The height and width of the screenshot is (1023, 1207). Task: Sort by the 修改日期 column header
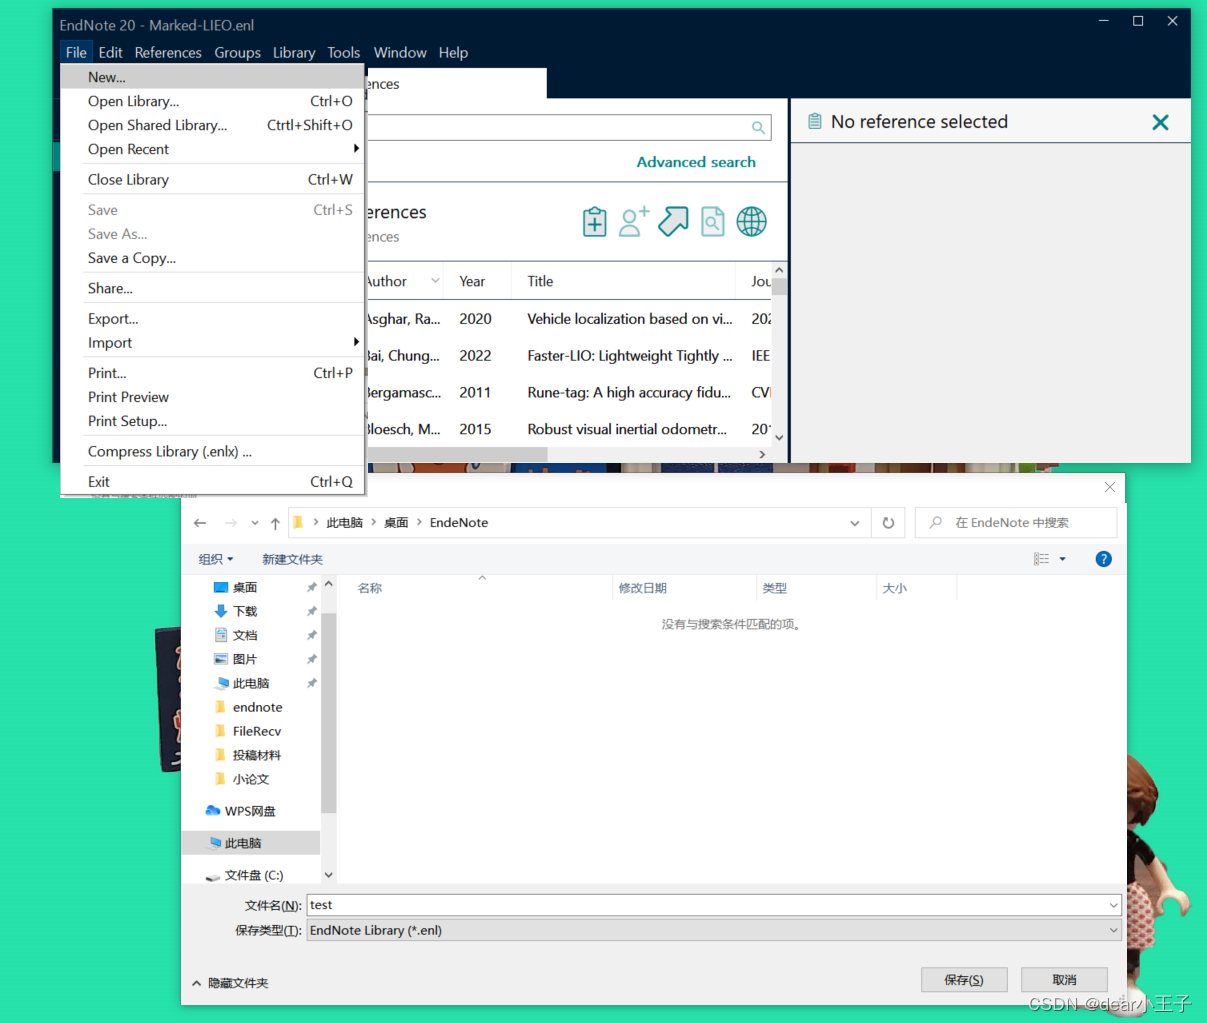pyautogui.click(x=643, y=588)
